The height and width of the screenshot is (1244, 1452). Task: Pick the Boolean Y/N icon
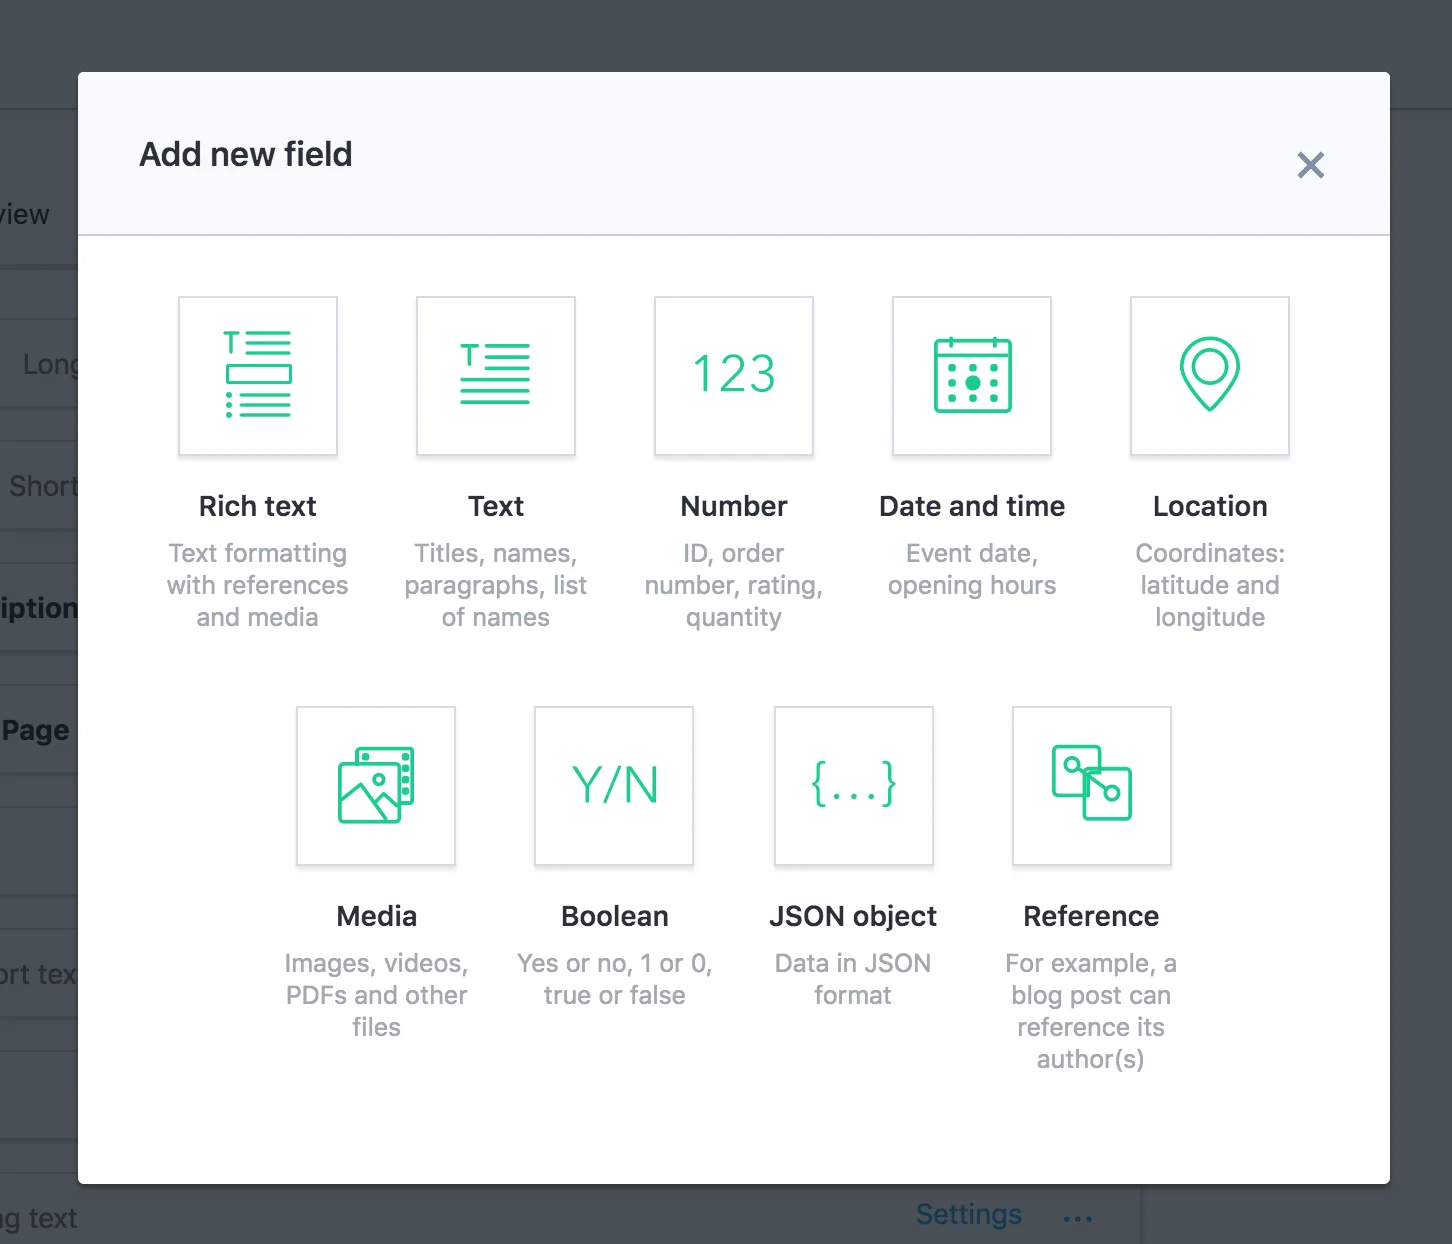point(614,786)
